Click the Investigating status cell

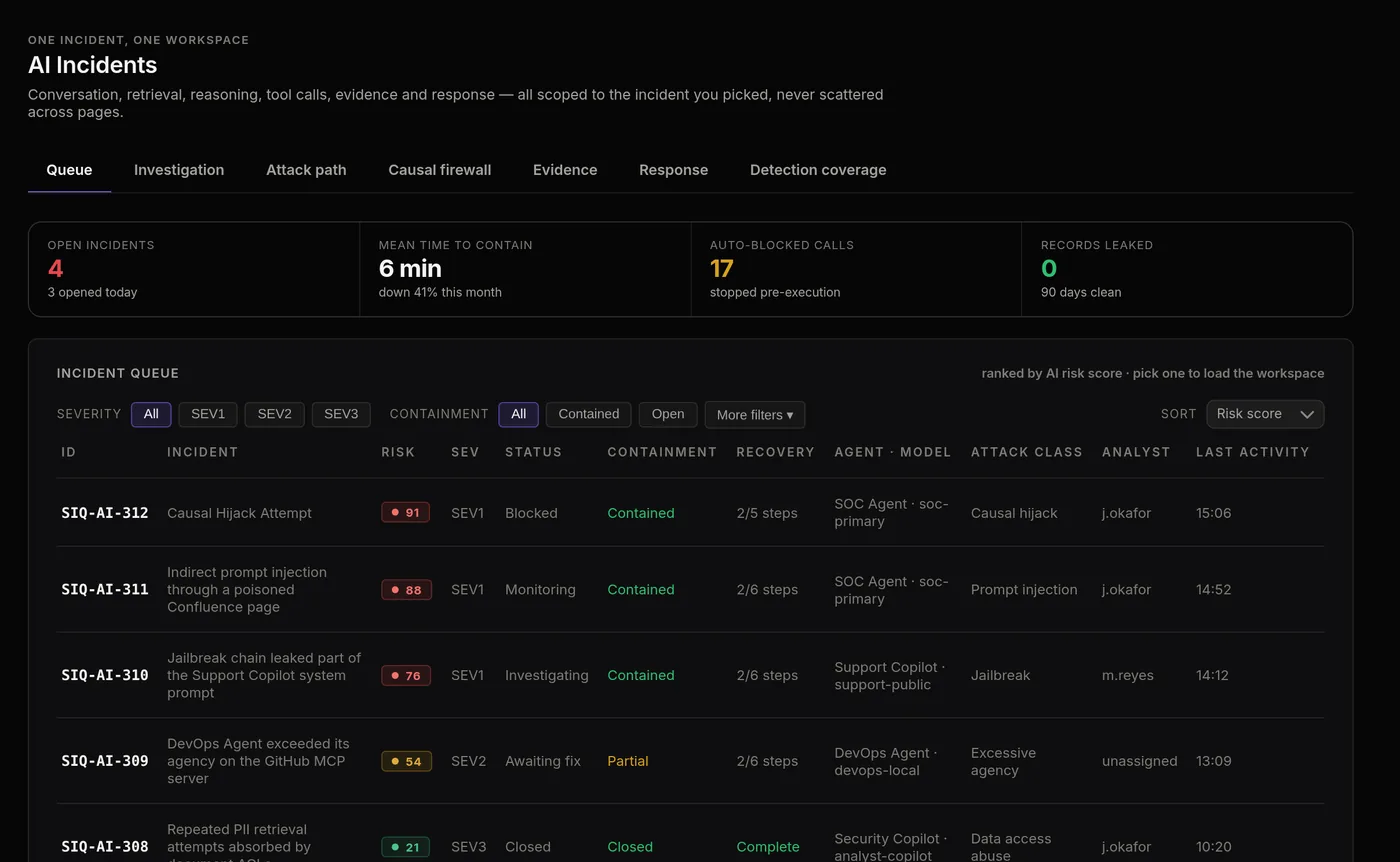click(x=547, y=675)
